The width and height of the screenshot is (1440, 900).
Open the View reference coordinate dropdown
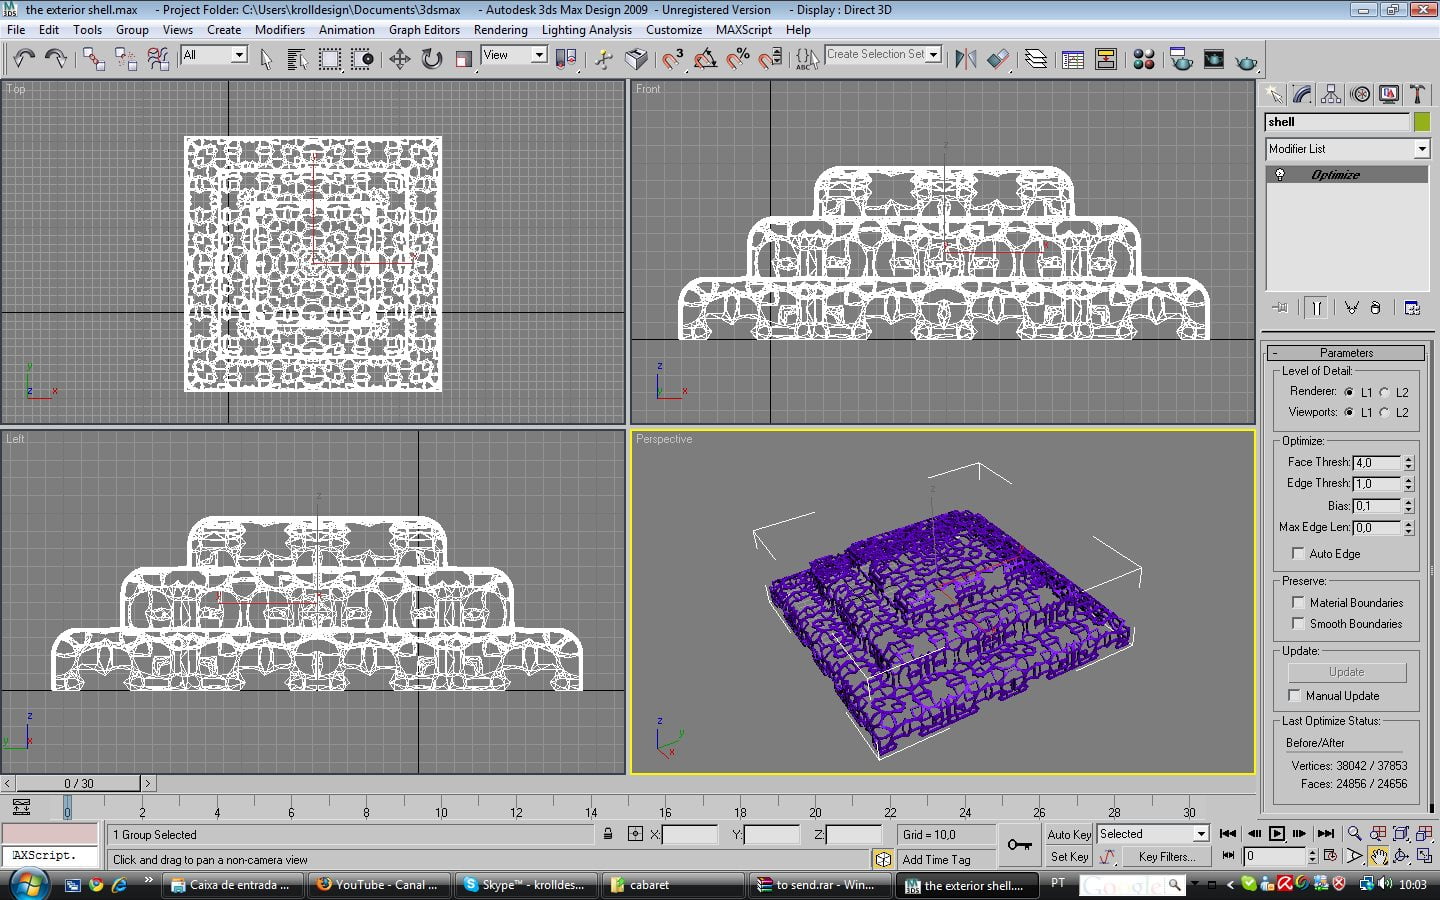pos(538,55)
